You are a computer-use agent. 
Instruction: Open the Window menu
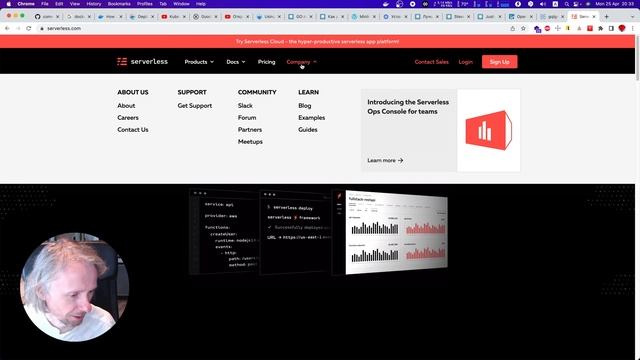pos(181,4)
